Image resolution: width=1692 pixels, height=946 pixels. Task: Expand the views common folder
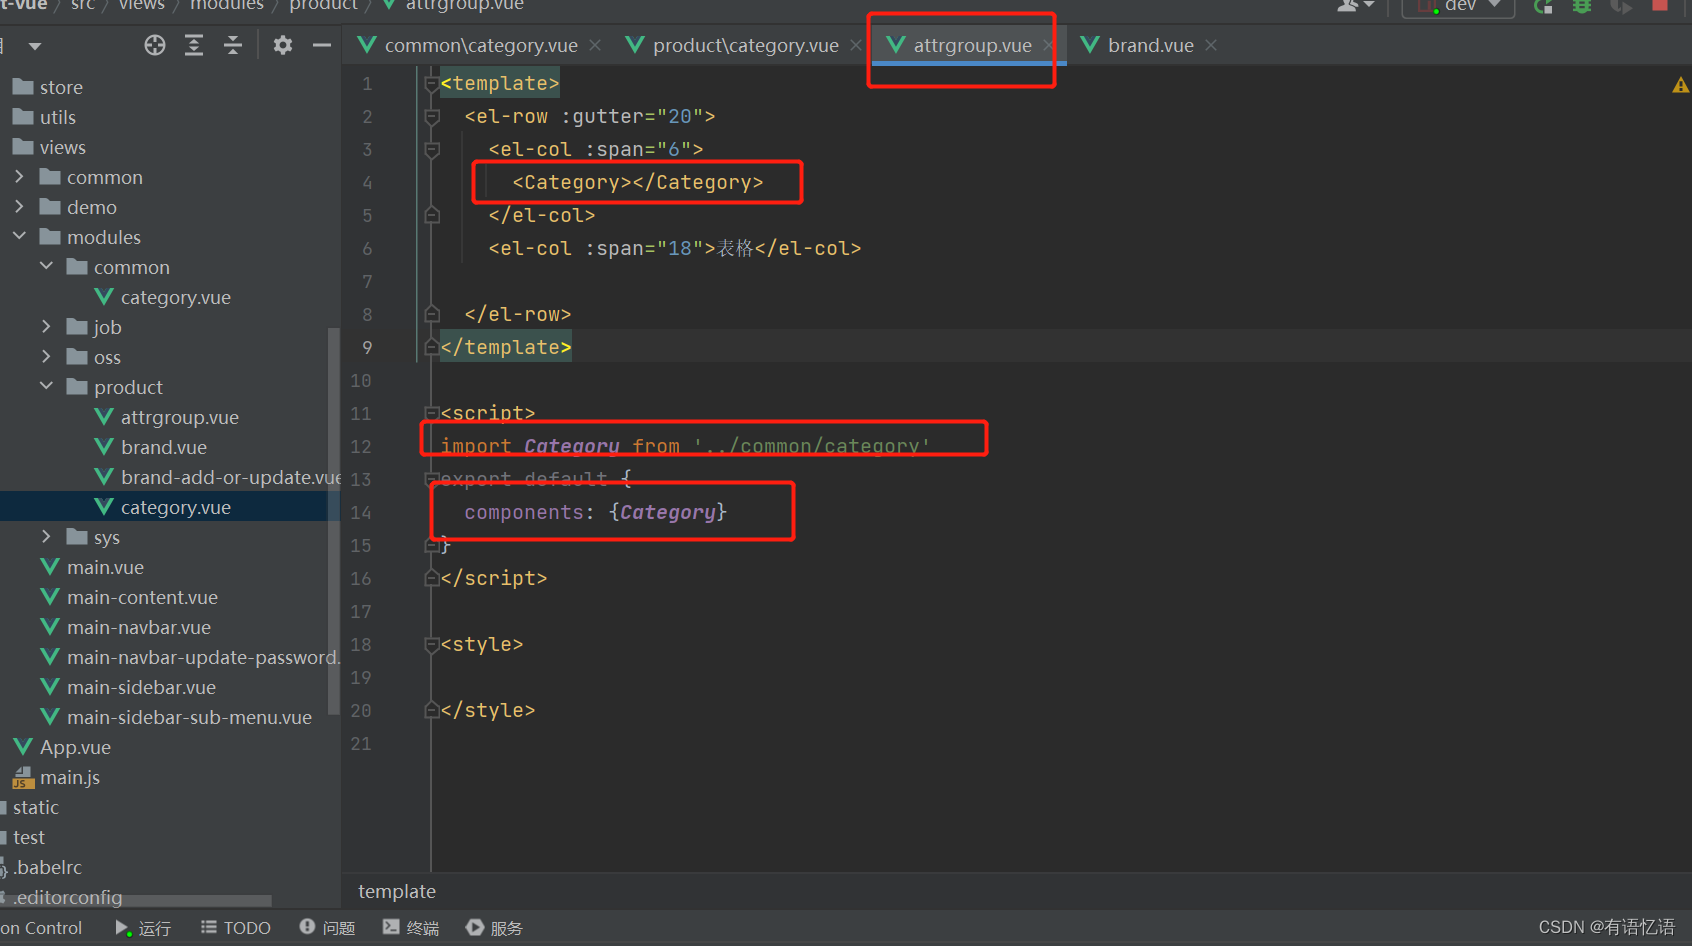[19, 176]
